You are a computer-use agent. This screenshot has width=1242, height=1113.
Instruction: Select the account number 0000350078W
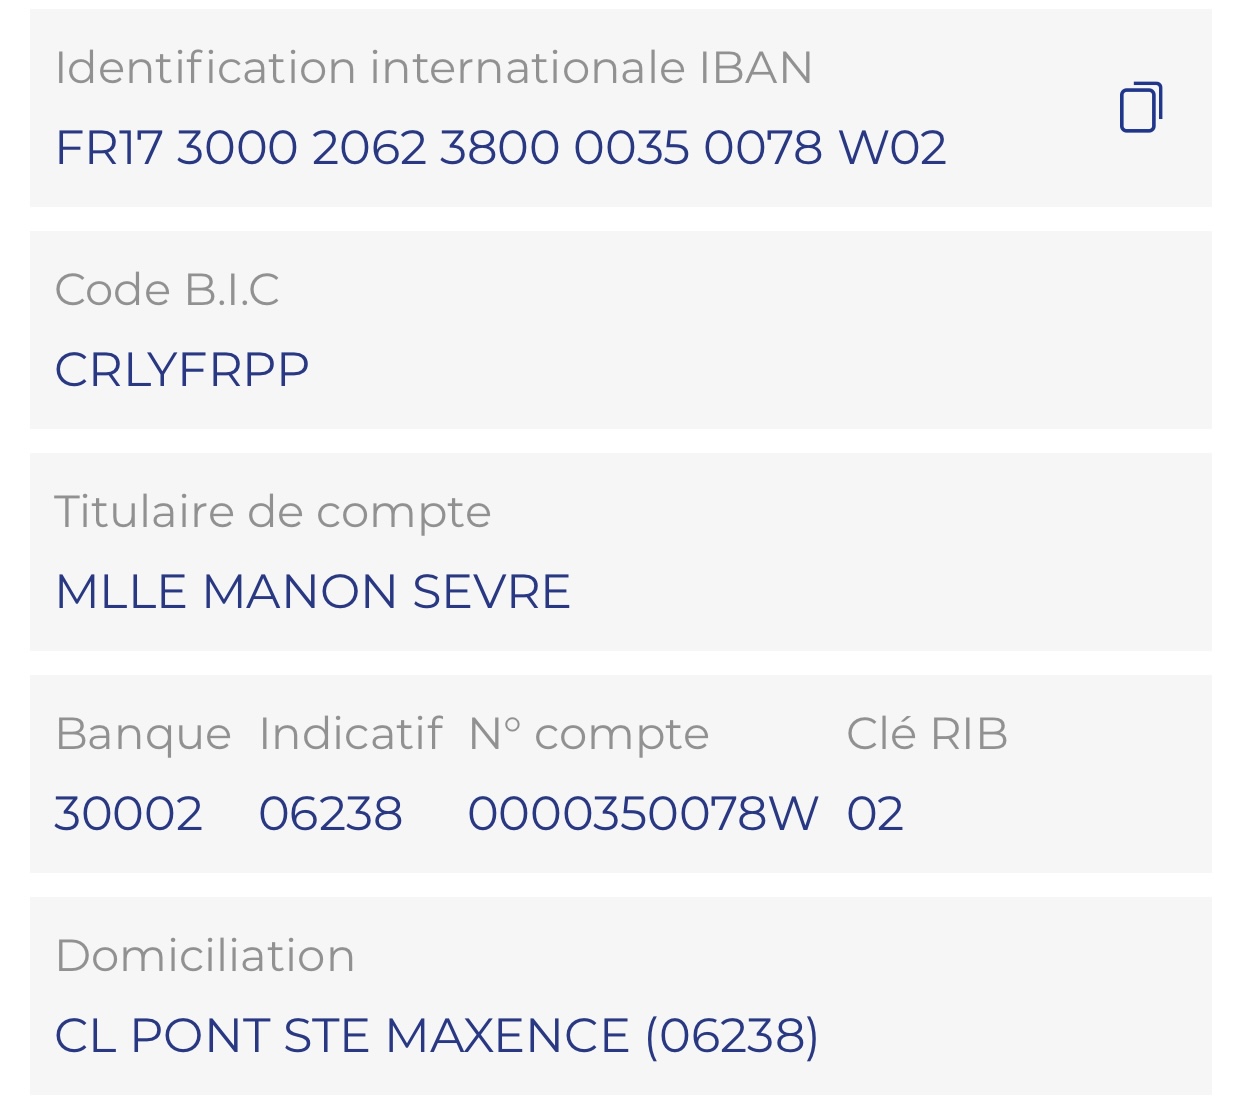pyautogui.click(x=642, y=813)
